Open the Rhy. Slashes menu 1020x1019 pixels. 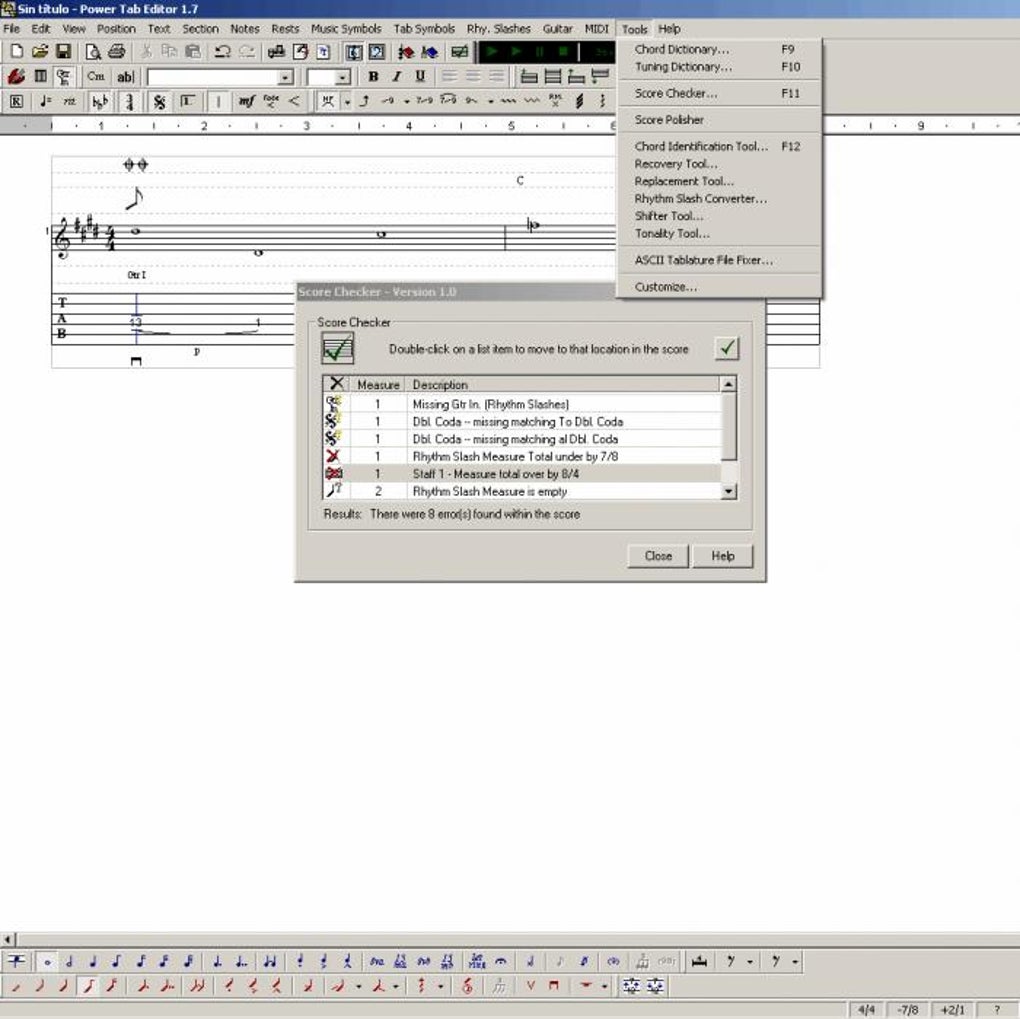(498, 29)
